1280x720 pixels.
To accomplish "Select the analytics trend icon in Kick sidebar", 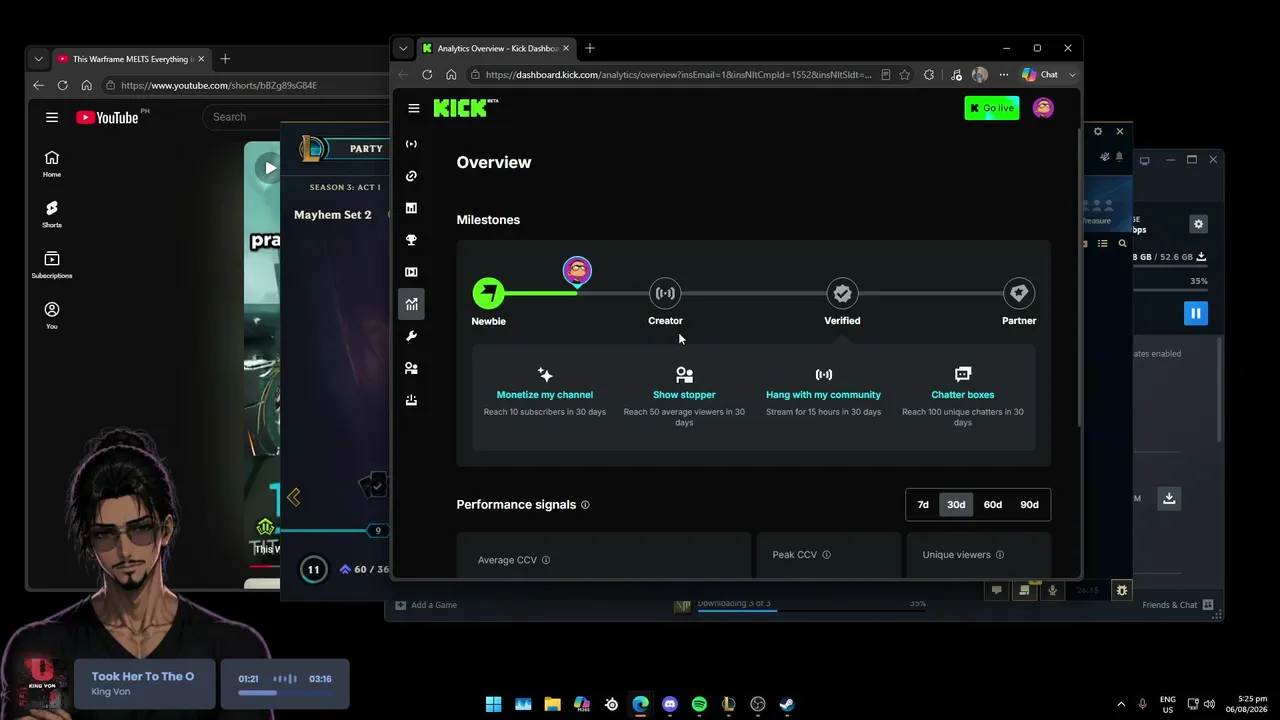I will pos(411,304).
